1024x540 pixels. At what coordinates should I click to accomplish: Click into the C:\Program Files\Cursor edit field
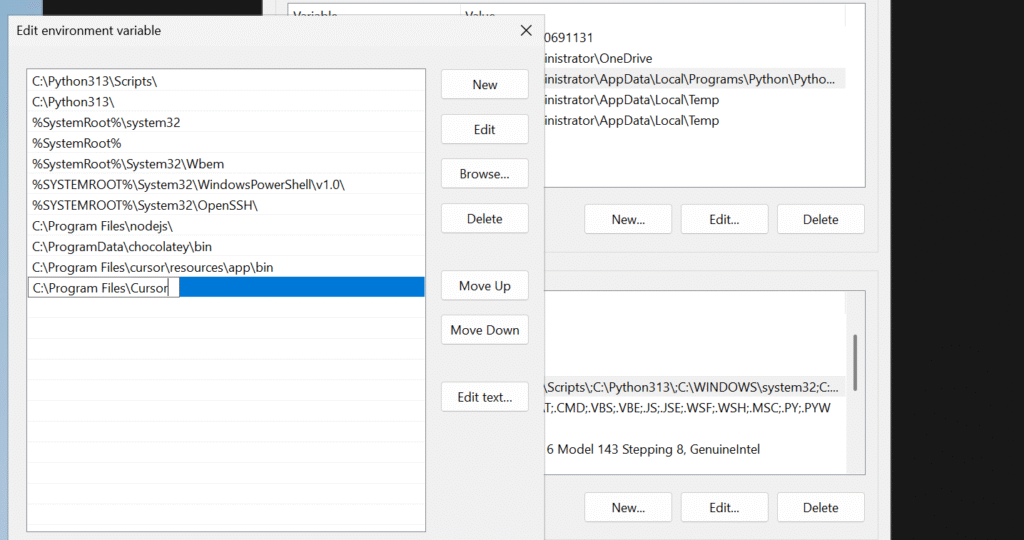coord(104,288)
